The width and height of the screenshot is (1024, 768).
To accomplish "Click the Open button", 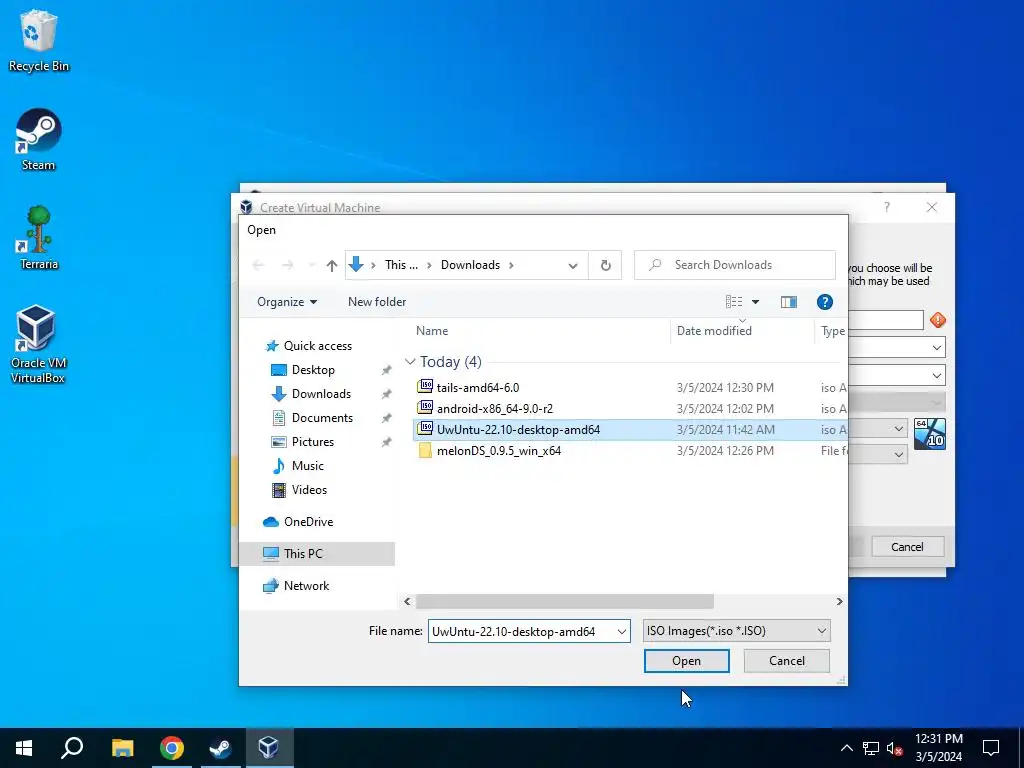I will pos(686,661).
